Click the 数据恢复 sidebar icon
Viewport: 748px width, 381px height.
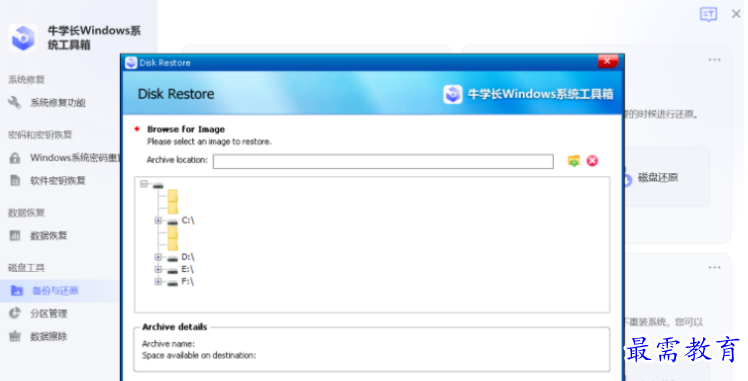(15, 235)
